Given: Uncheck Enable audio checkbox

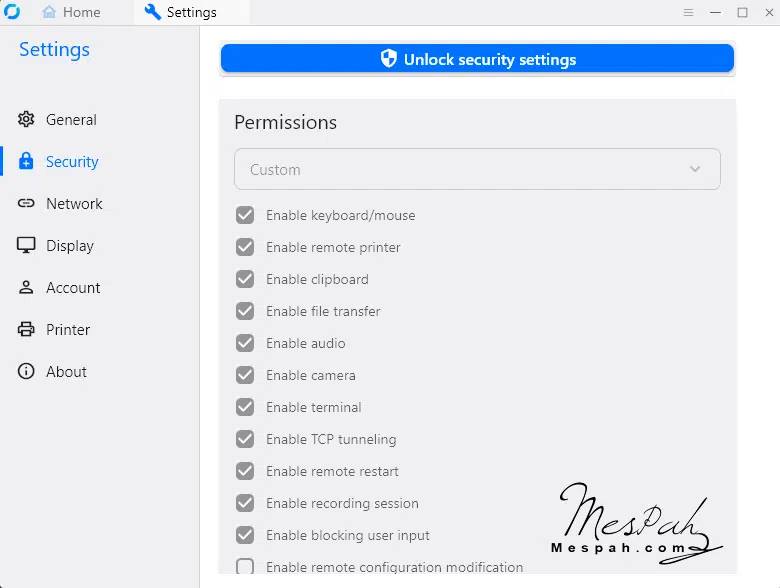Looking at the screenshot, I should [245, 343].
